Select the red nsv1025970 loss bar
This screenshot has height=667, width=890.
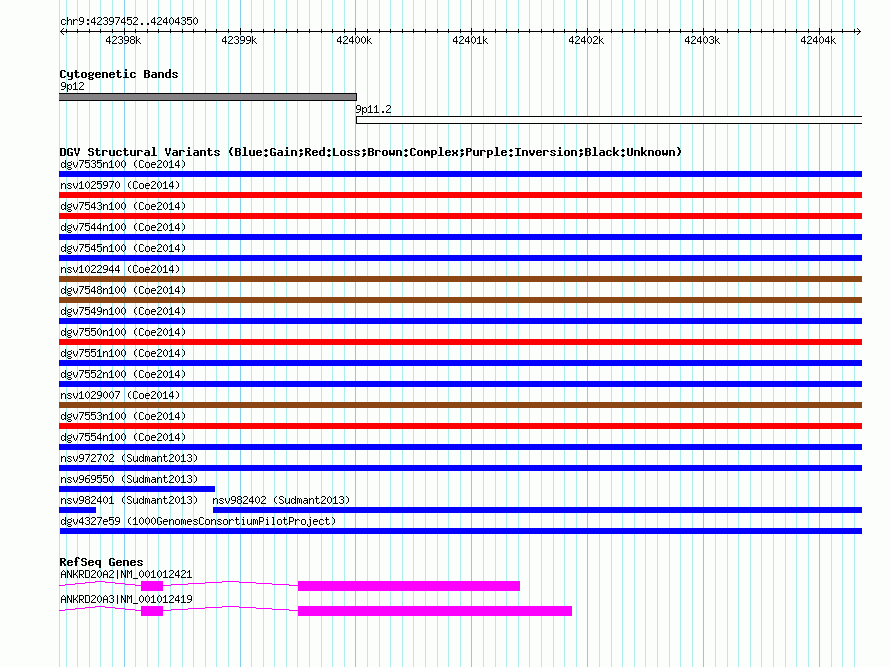460,195
